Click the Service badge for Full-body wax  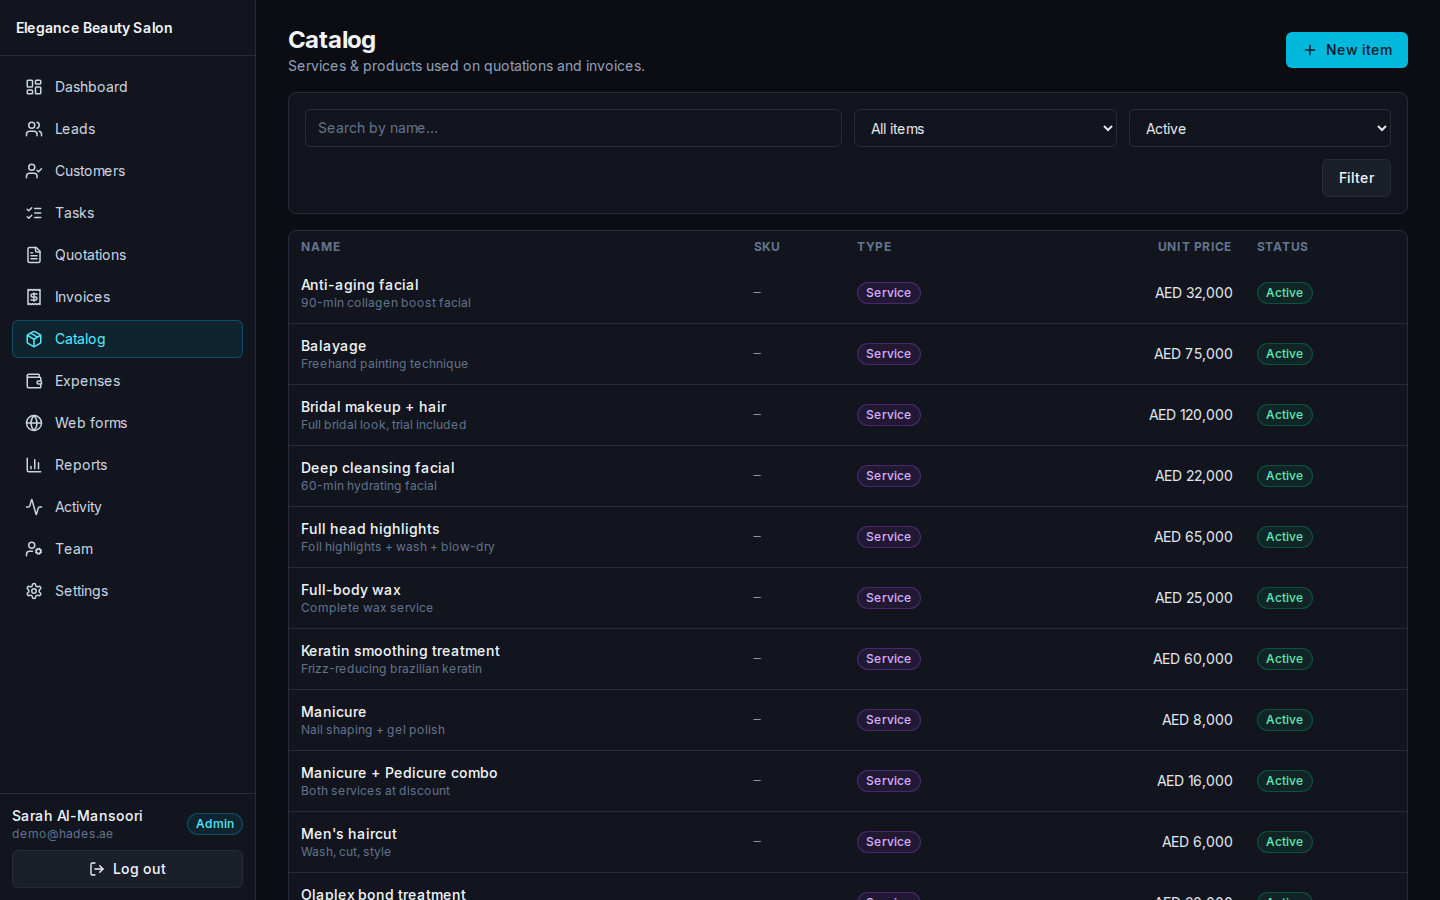point(888,598)
